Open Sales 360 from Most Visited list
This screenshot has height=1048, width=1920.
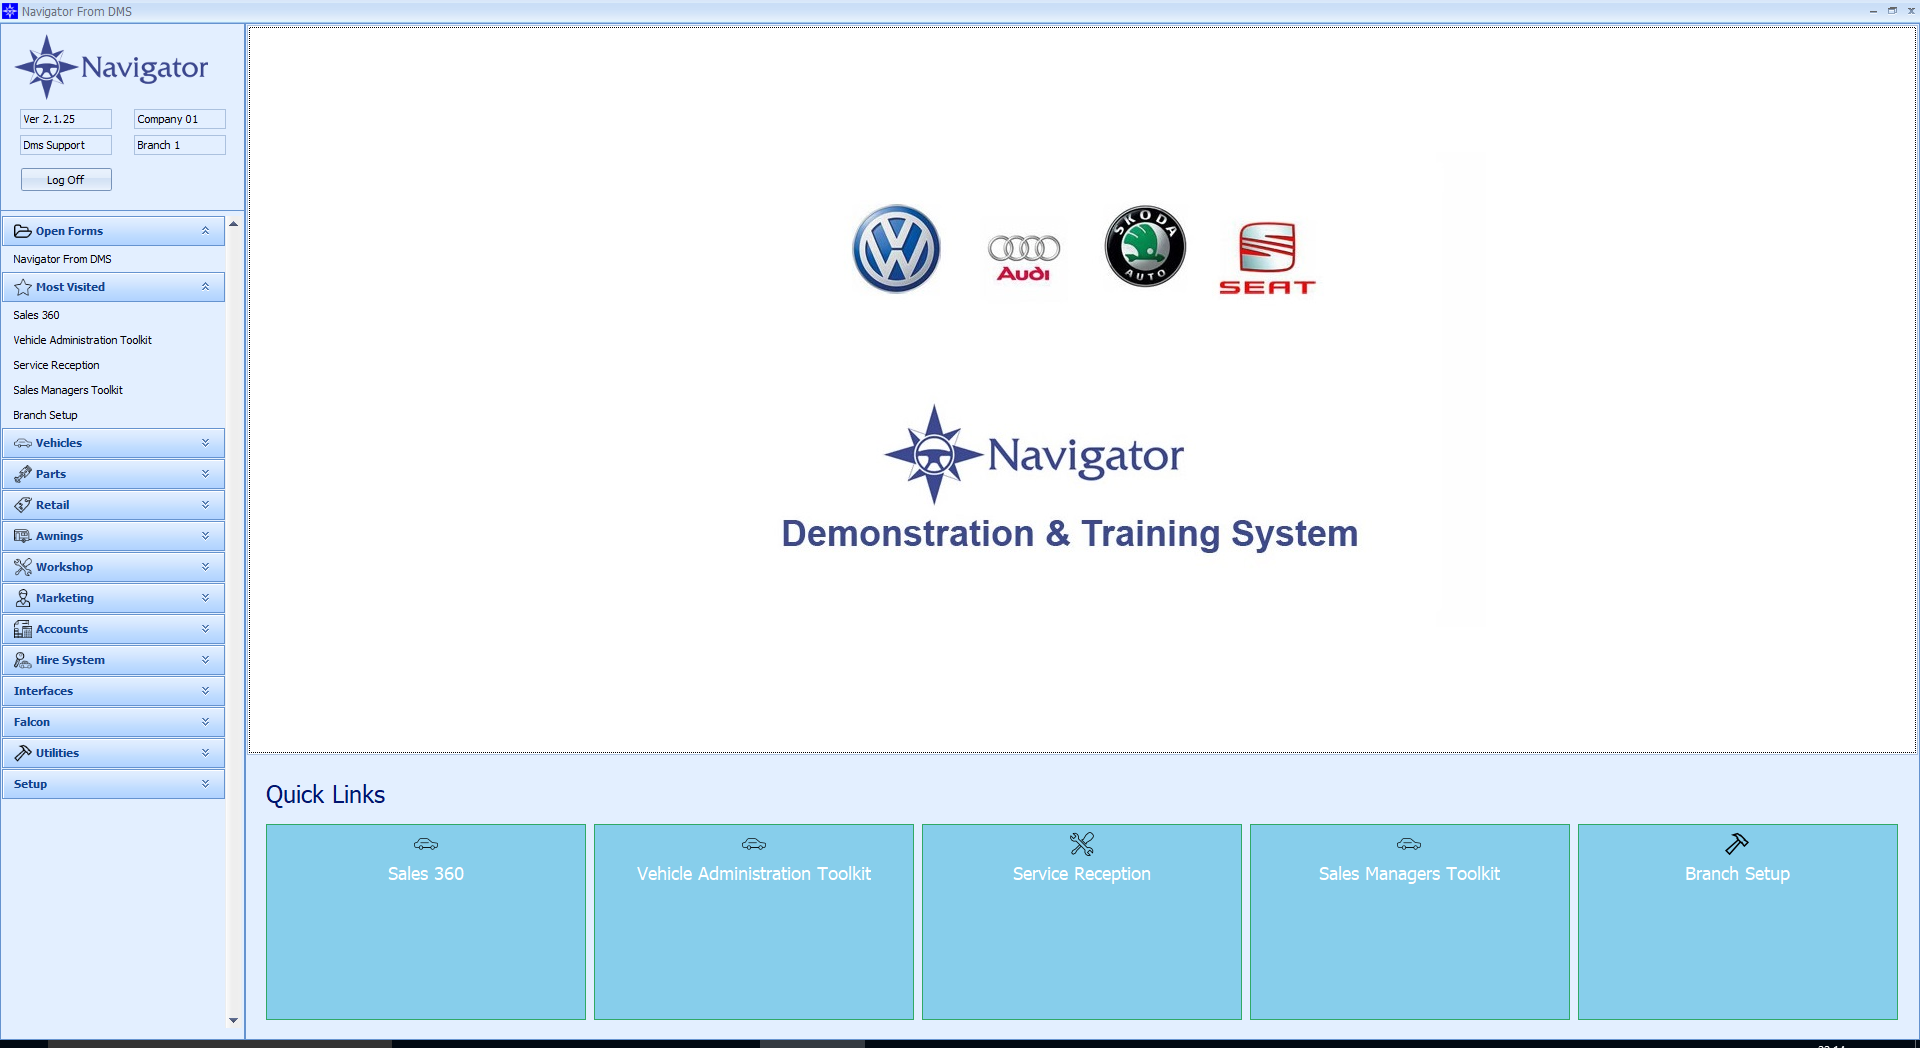36,315
